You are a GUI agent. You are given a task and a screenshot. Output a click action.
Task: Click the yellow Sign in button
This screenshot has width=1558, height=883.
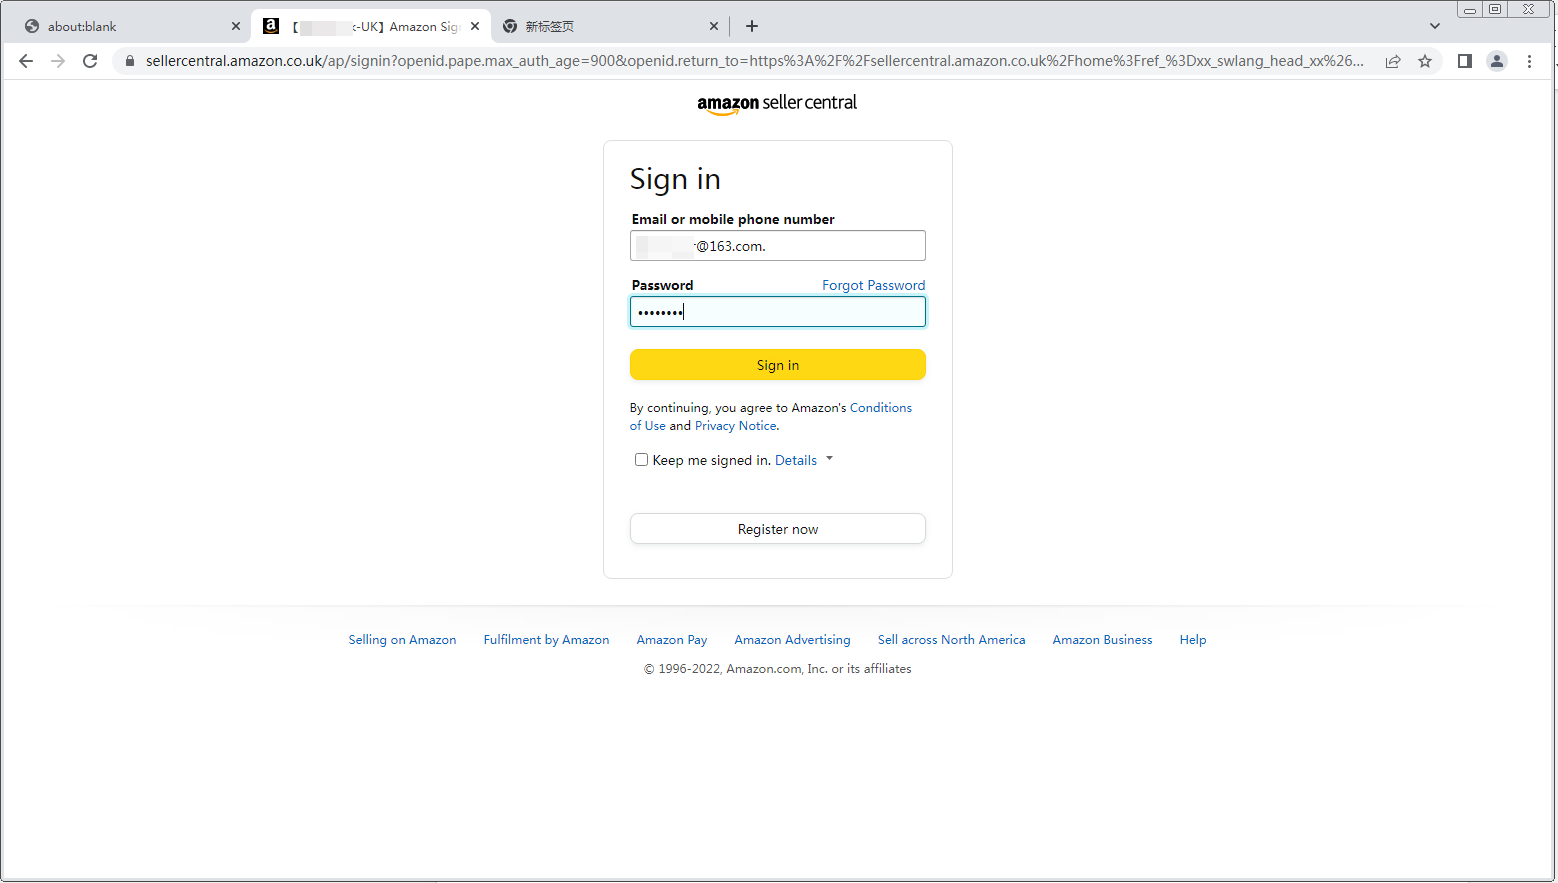[778, 365]
